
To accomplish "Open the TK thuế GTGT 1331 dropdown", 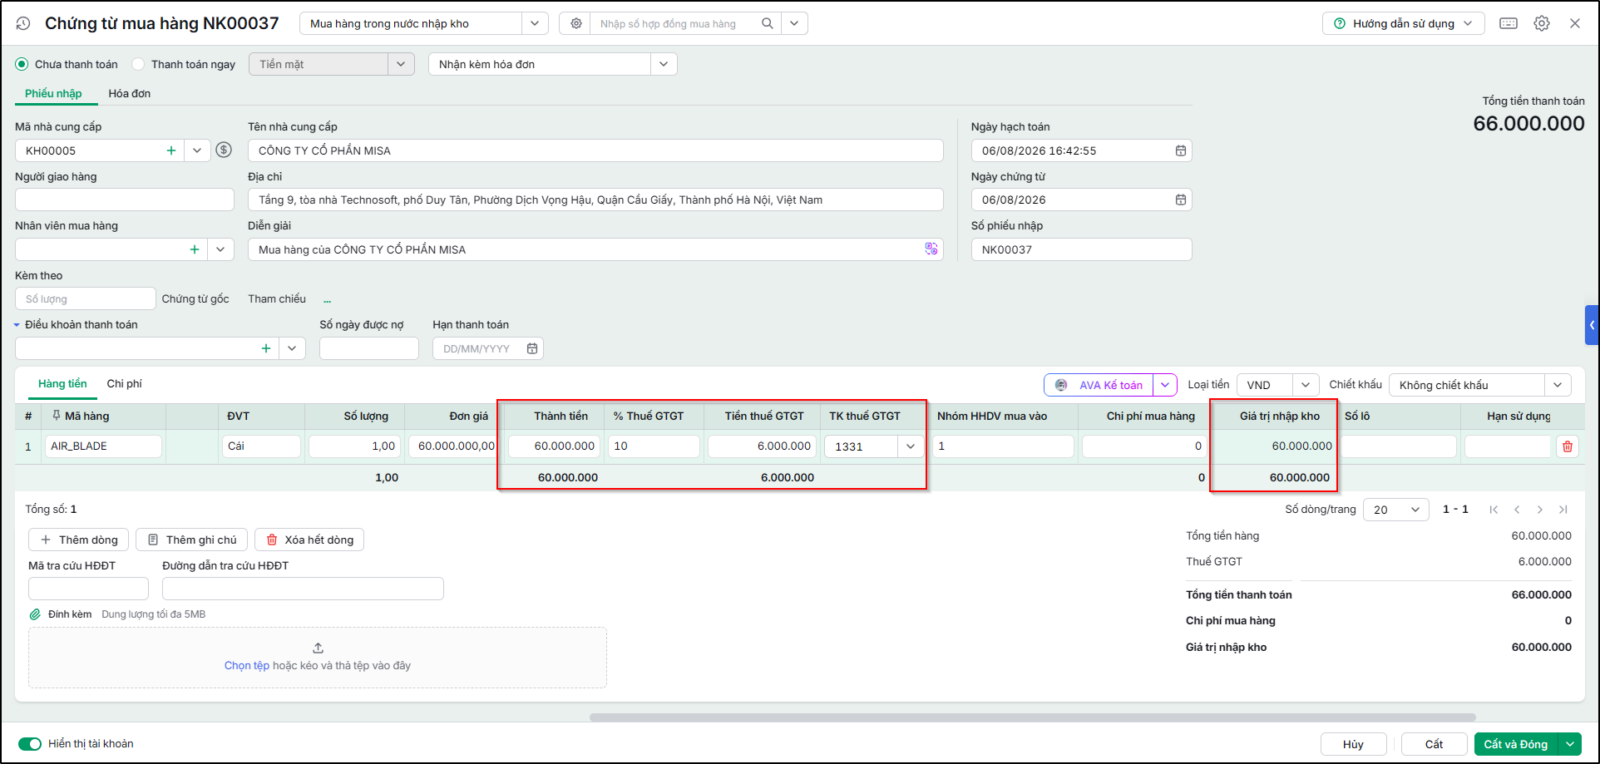I will tap(911, 447).
